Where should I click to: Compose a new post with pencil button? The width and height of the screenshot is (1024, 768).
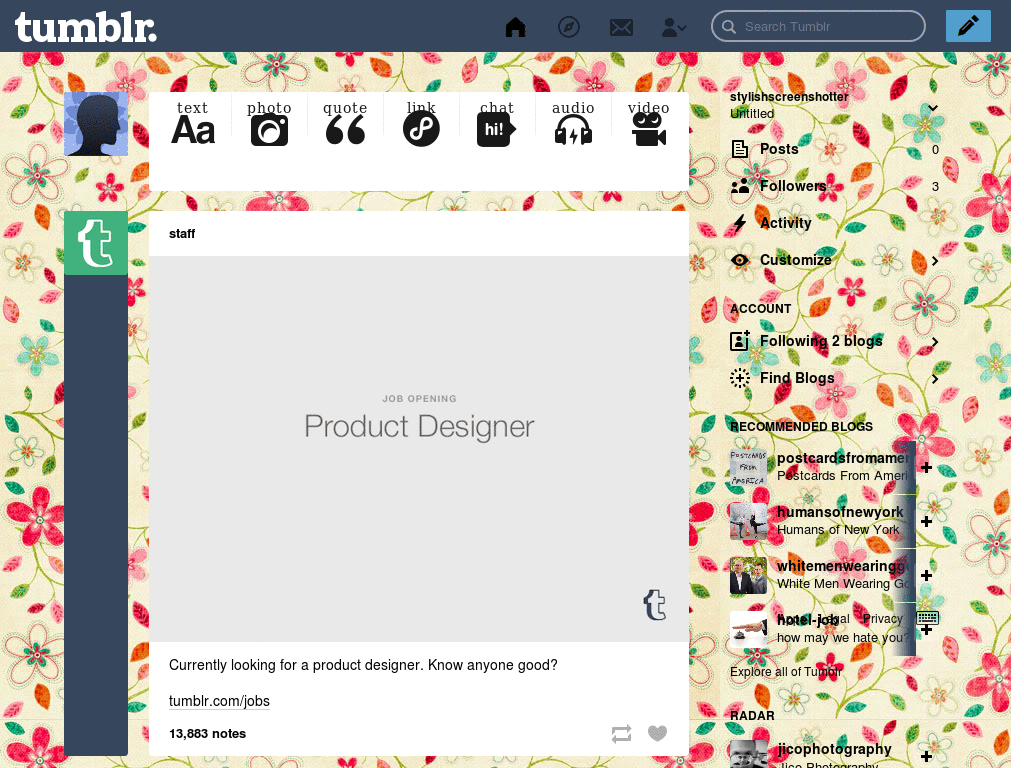tap(968, 26)
